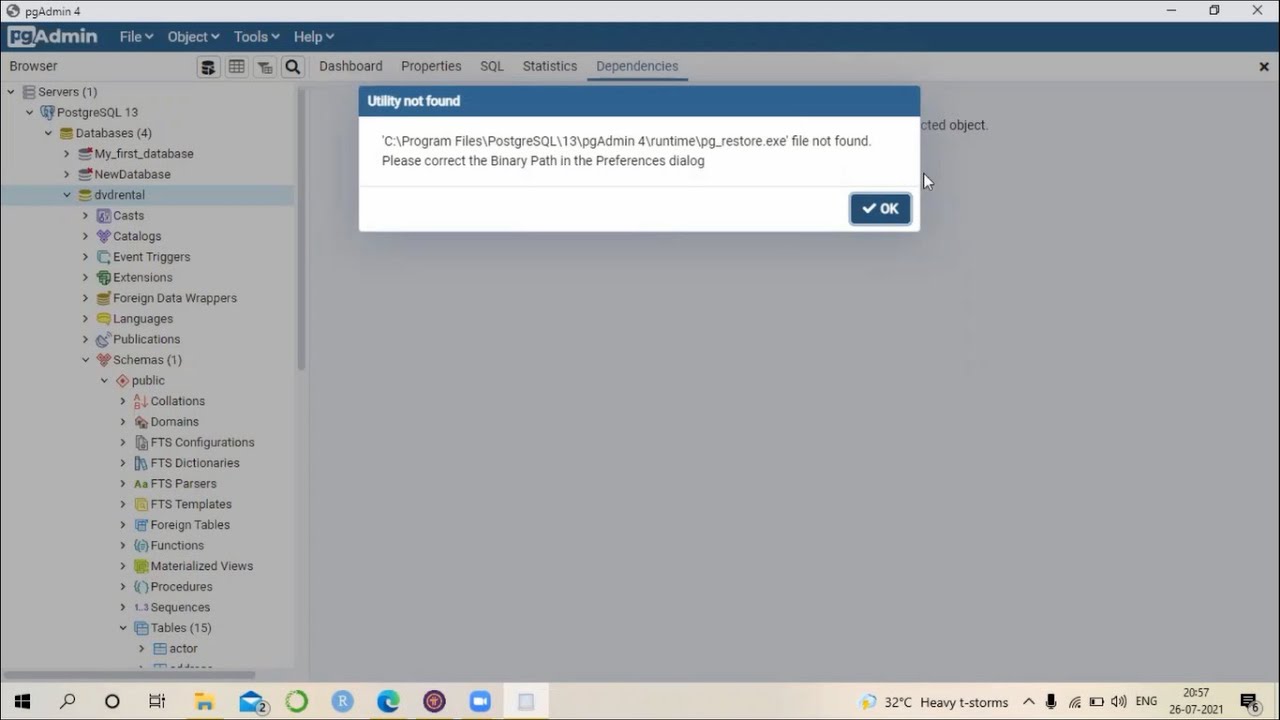The height and width of the screenshot is (720, 1280).
Task: Open the File menu
Action: [136, 37]
